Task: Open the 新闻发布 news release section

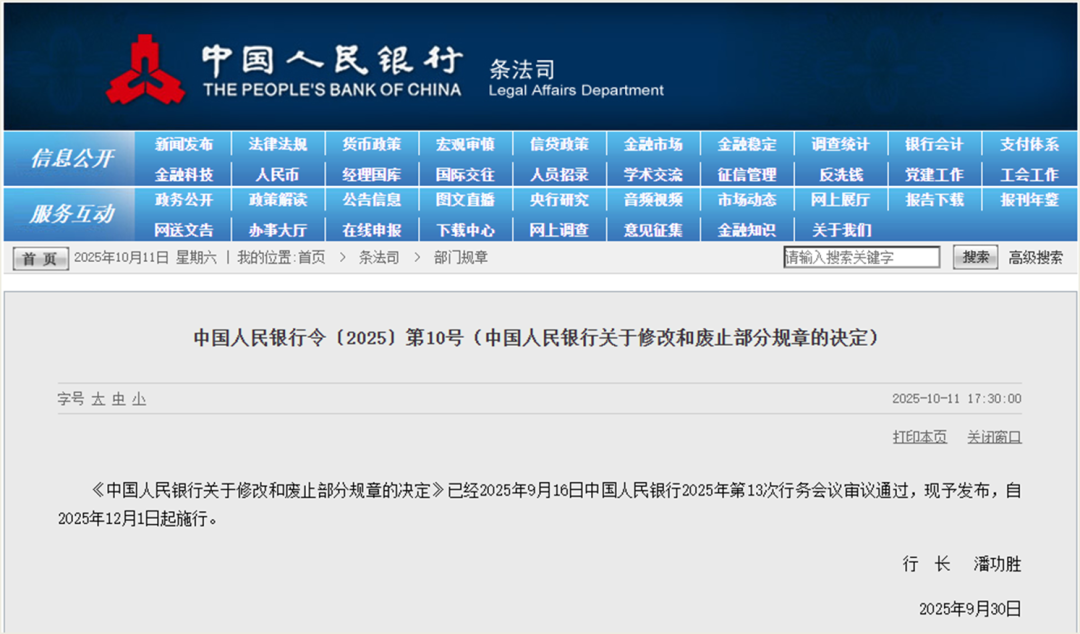Action: click(183, 143)
